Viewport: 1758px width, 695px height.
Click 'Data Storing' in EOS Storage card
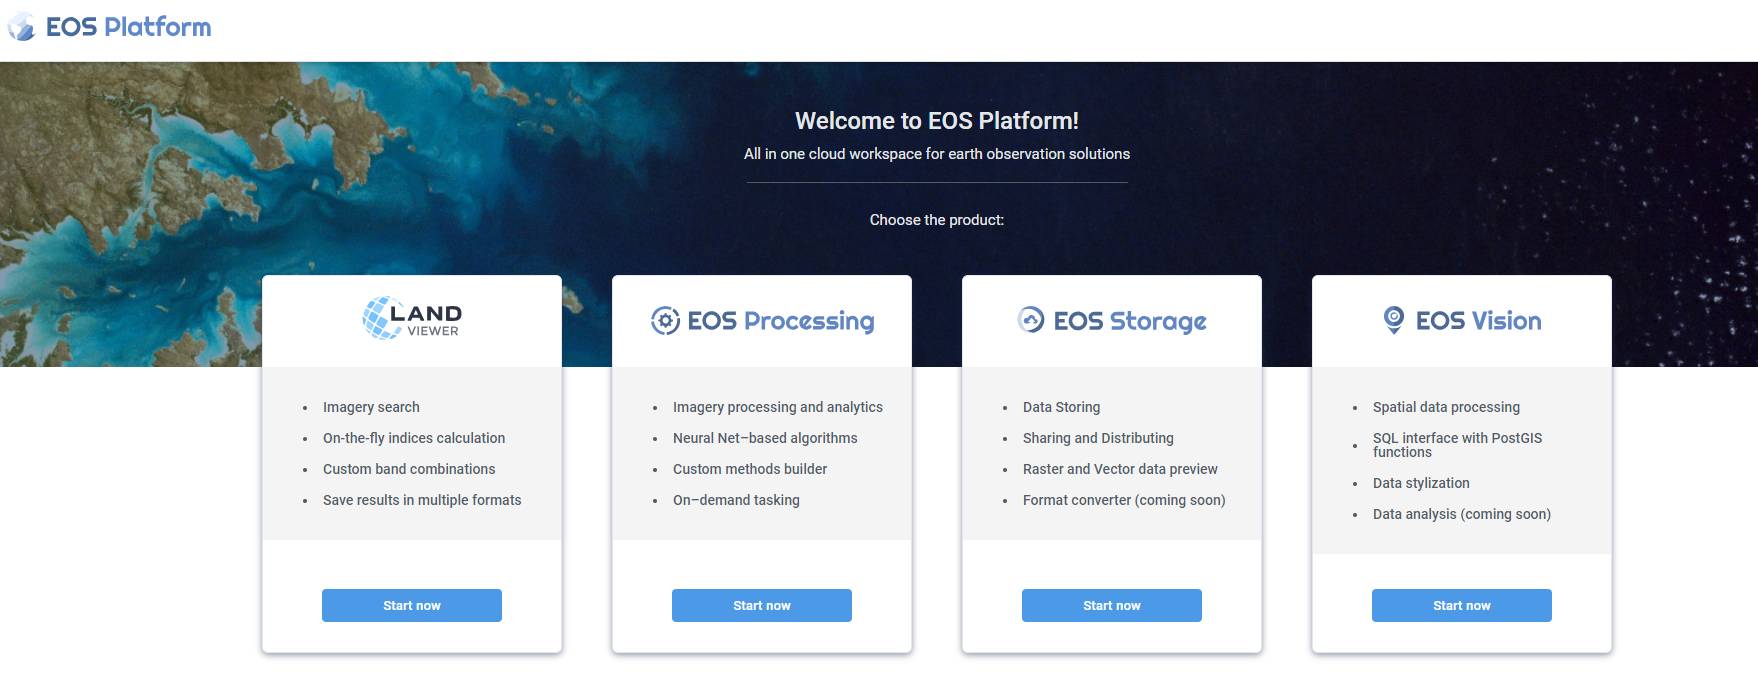pos(1061,407)
